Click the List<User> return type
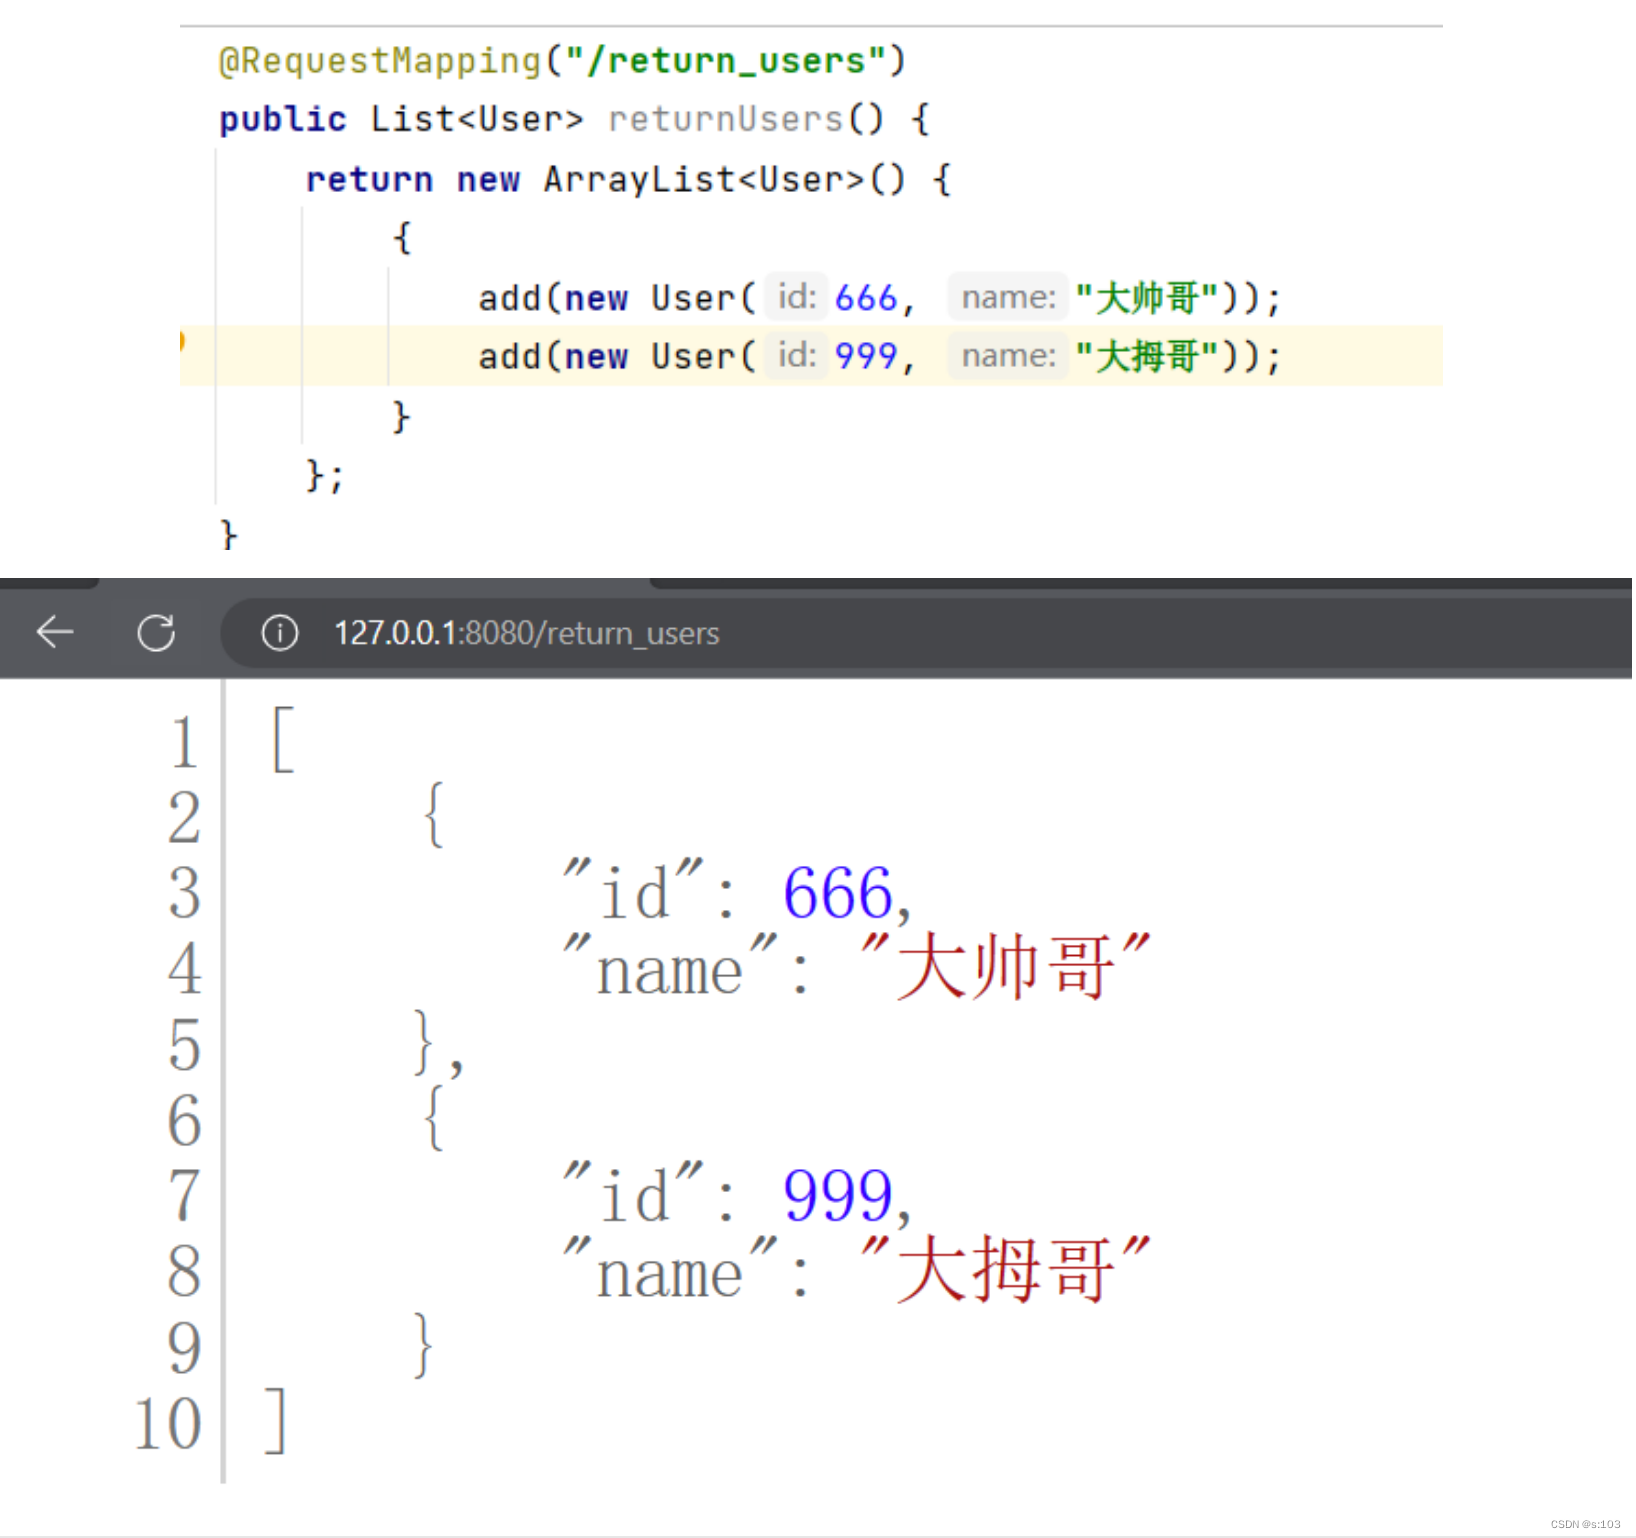Image resolution: width=1636 pixels, height=1538 pixels. [x=476, y=119]
